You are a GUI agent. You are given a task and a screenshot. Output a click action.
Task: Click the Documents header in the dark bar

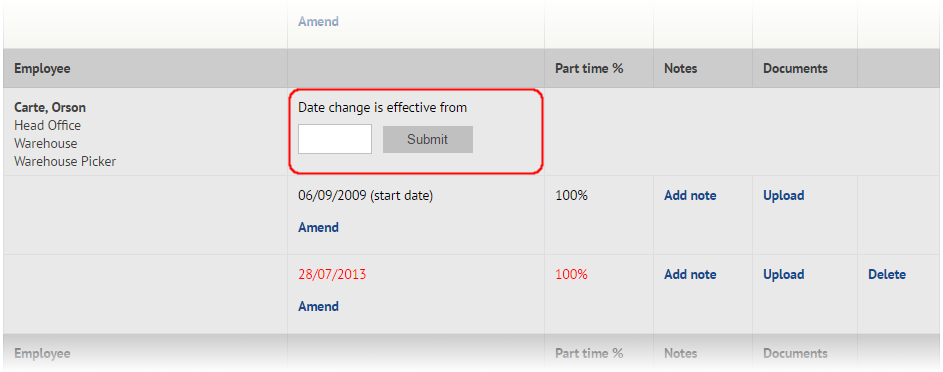pyautogui.click(x=795, y=69)
